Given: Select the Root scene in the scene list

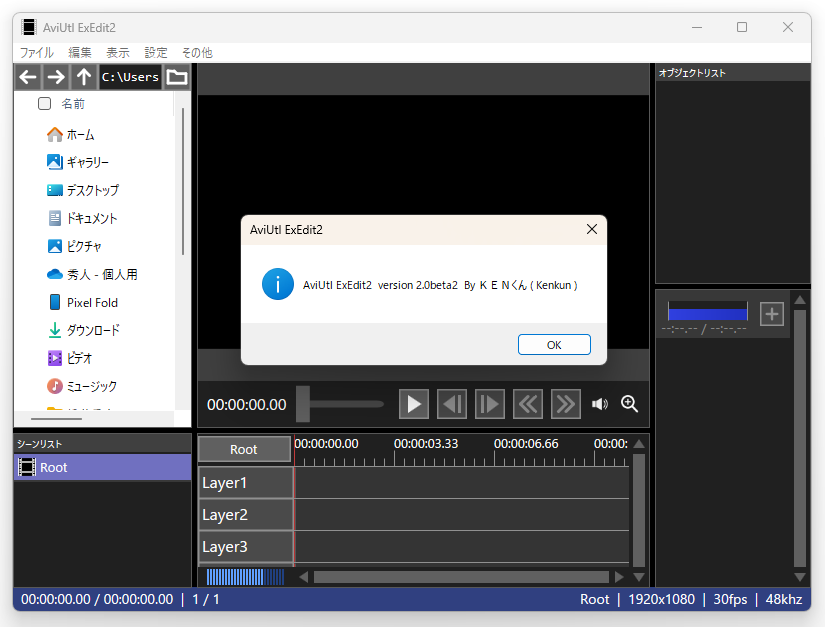Looking at the screenshot, I should pos(55,467).
